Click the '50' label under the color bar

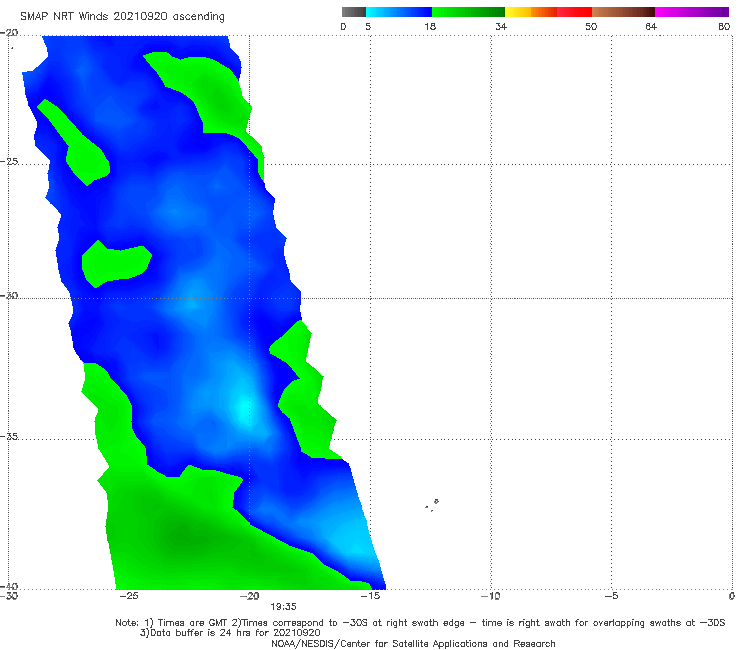(591, 27)
